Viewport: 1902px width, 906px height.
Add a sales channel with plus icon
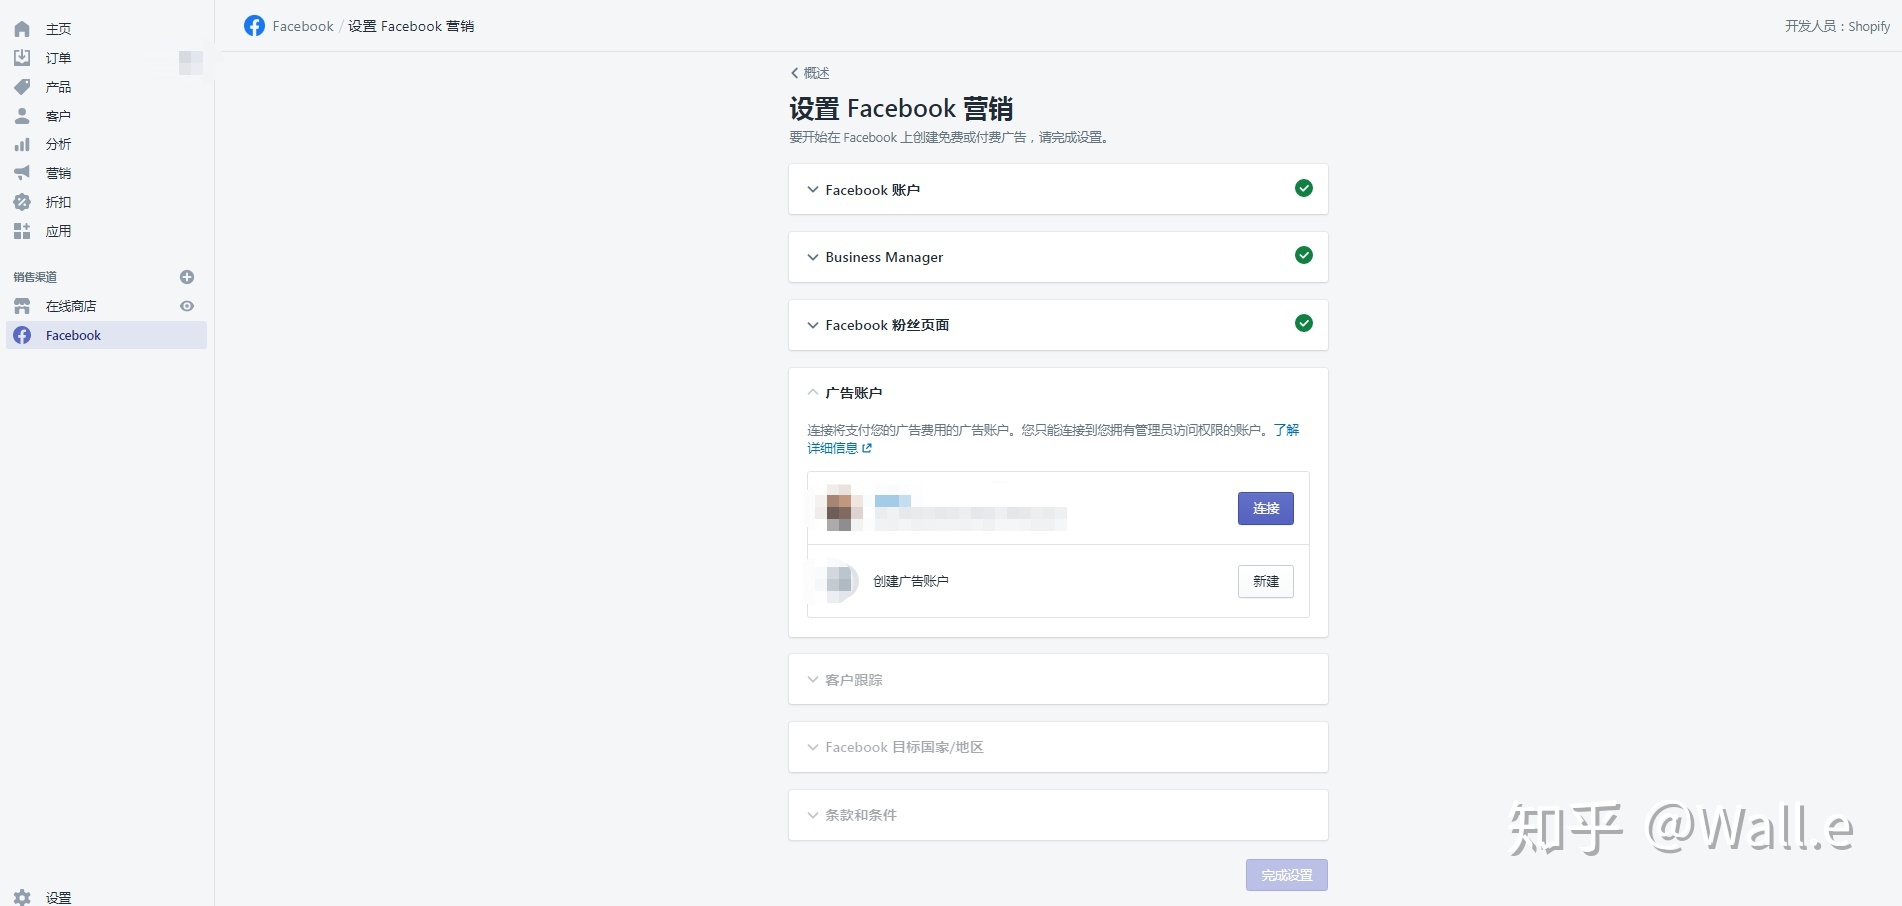[x=187, y=277]
